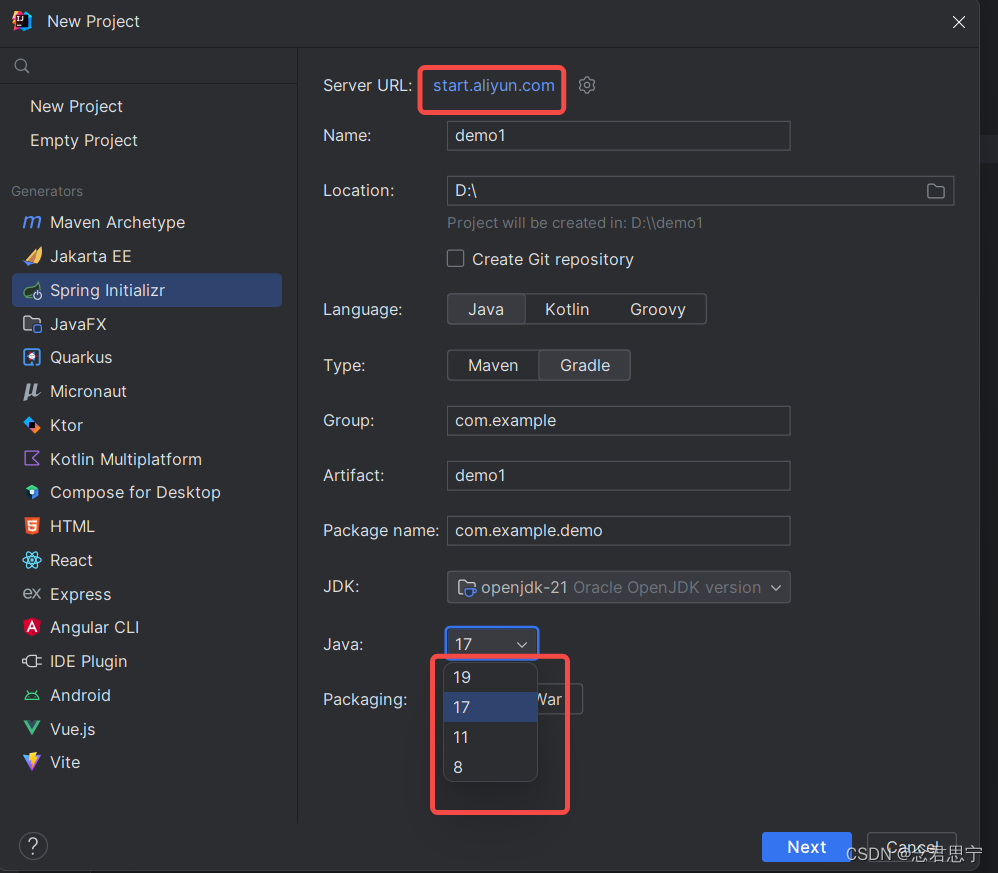Click the IDE Plugin plug icon
The height and width of the screenshot is (873, 998).
pos(32,661)
